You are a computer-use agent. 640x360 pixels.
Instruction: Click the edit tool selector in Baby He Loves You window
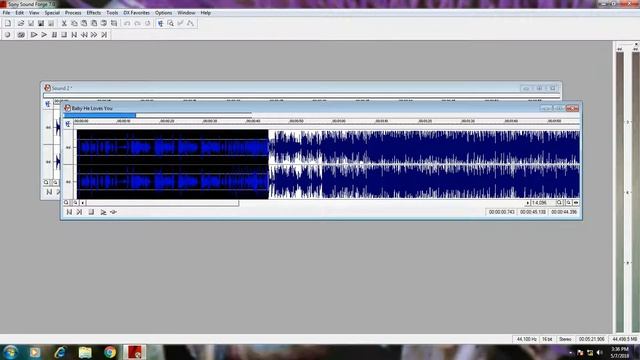tap(68, 124)
